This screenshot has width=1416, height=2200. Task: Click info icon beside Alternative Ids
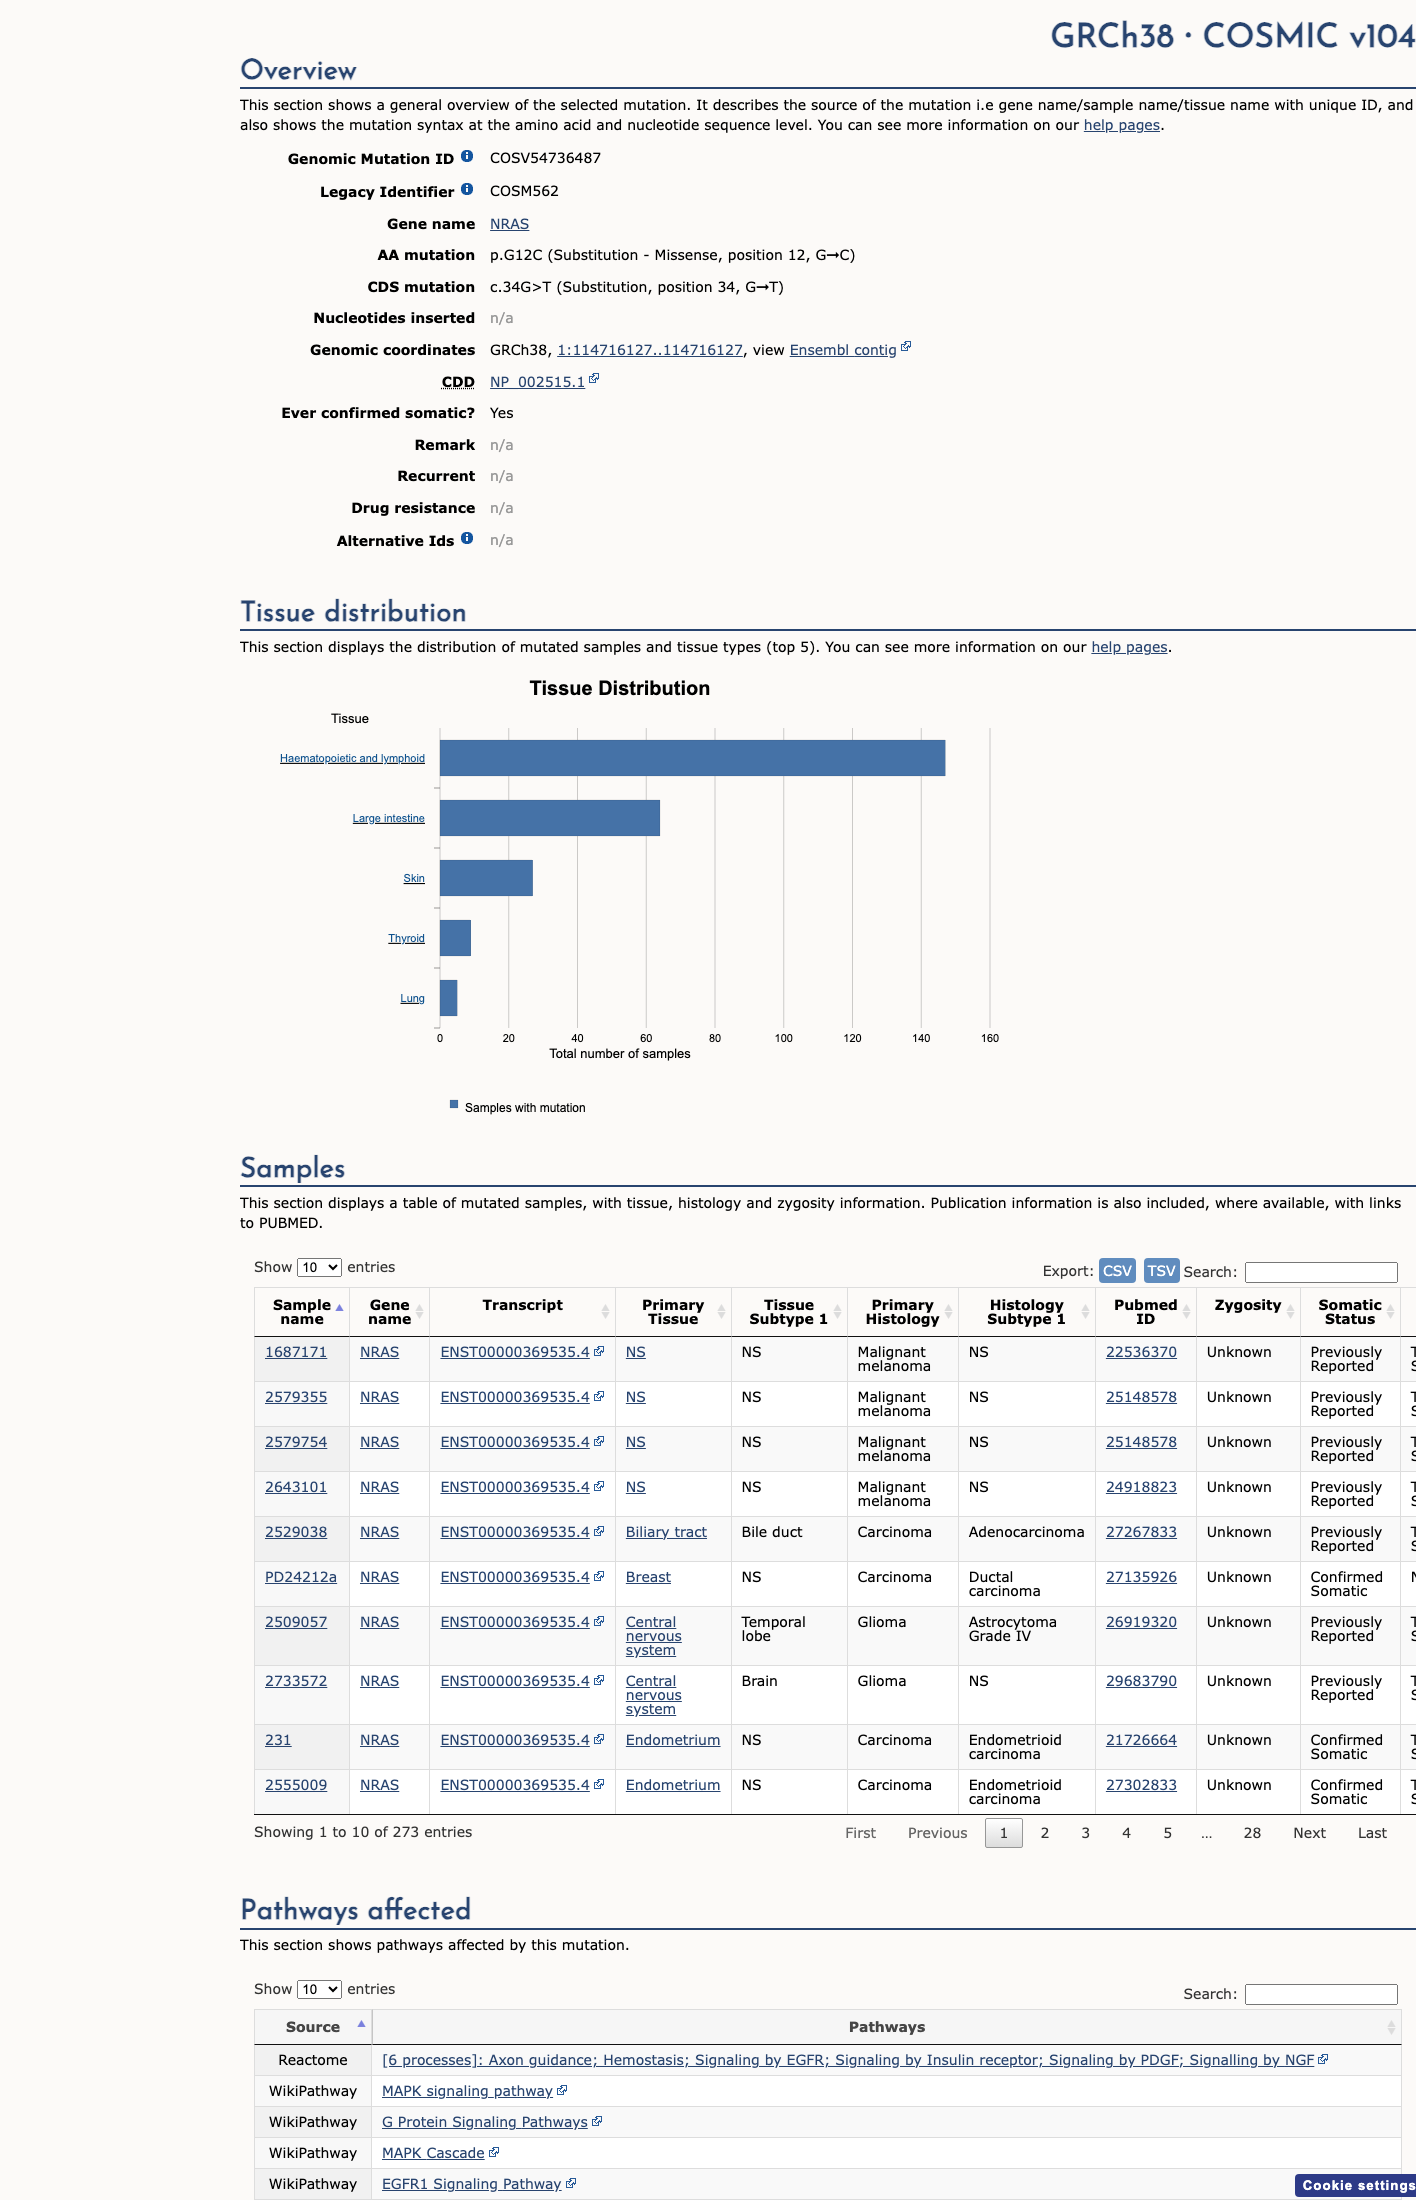(x=467, y=538)
